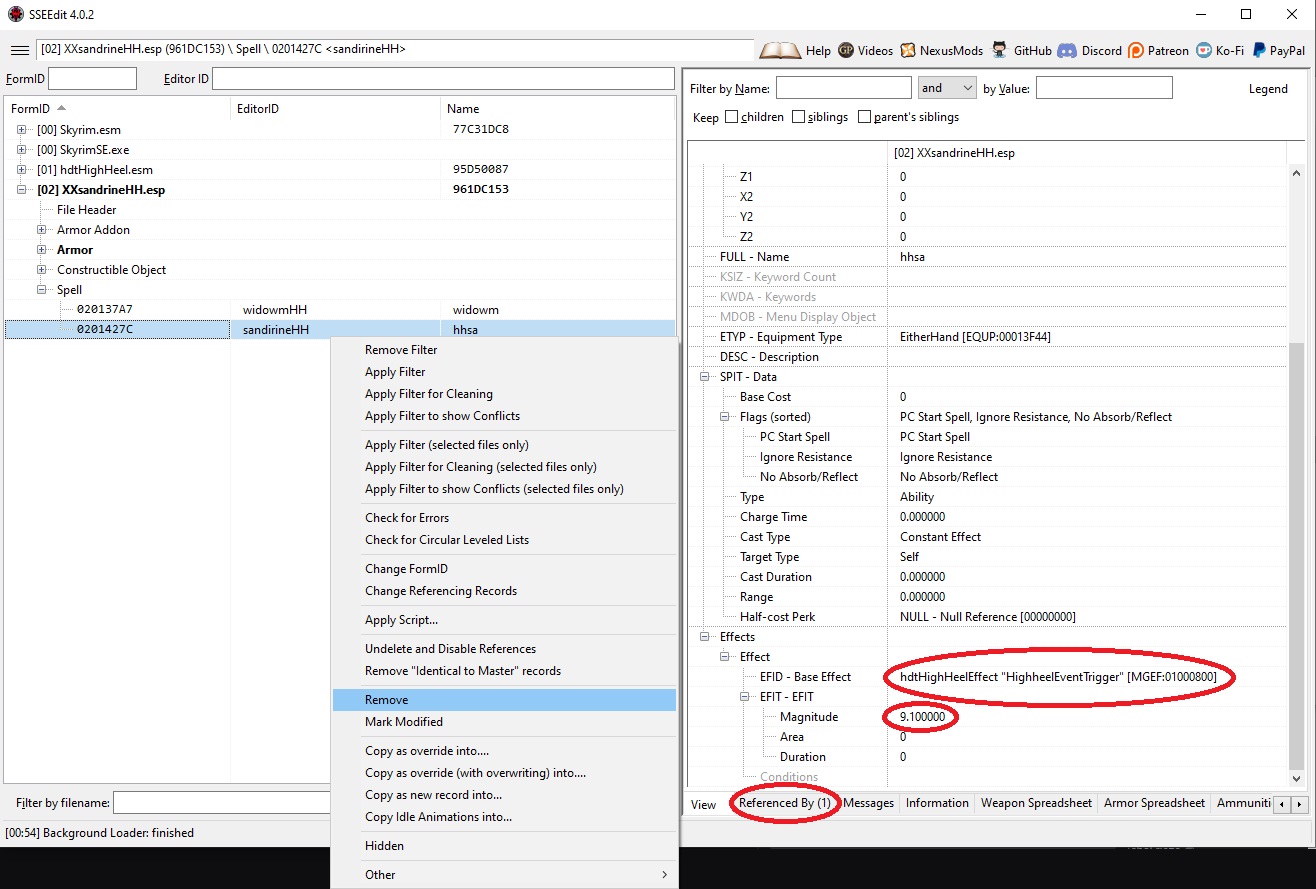Click the Legend button
Image resolution: width=1316 pixels, height=889 pixels.
pos(1268,89)
